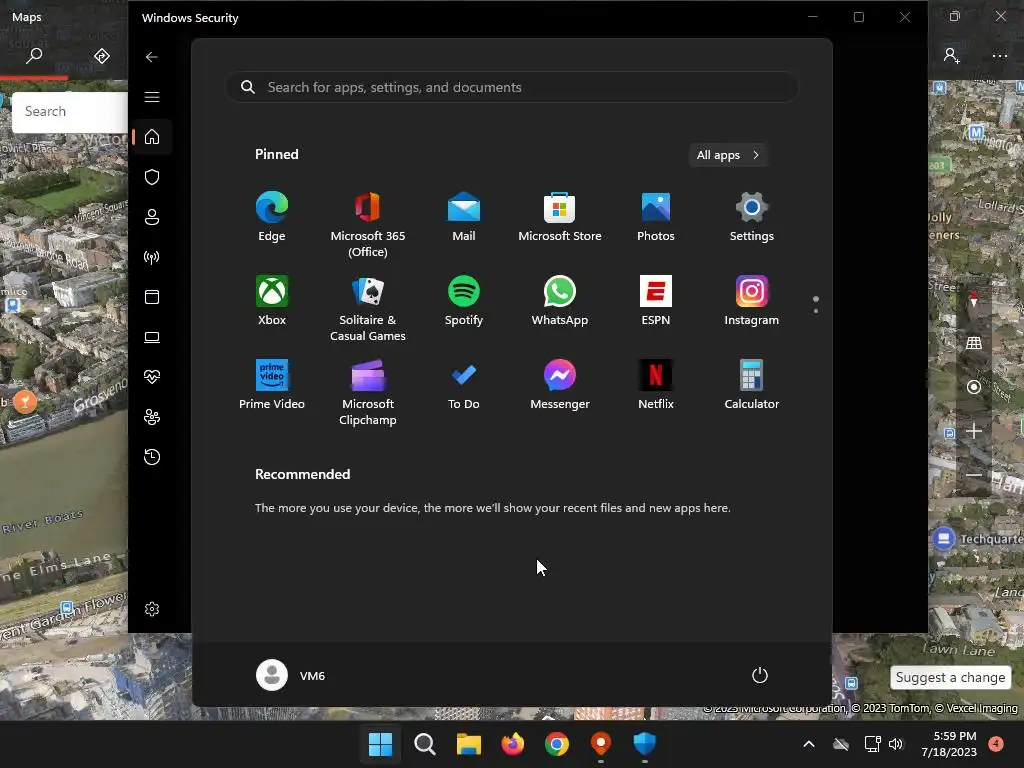
Task: Open Maps more options ellipsis
Action: (x=999, y=56)
